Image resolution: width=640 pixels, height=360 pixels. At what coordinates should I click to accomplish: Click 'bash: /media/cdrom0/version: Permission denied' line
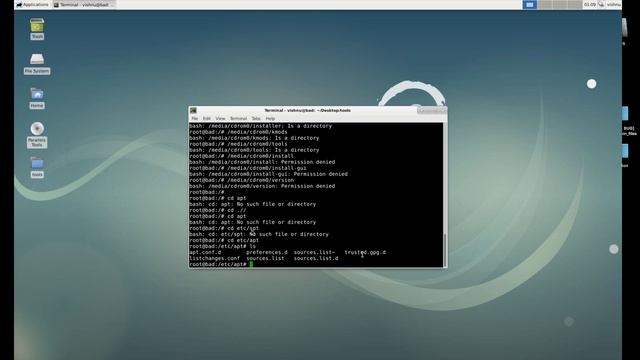(x=262, y=186)
